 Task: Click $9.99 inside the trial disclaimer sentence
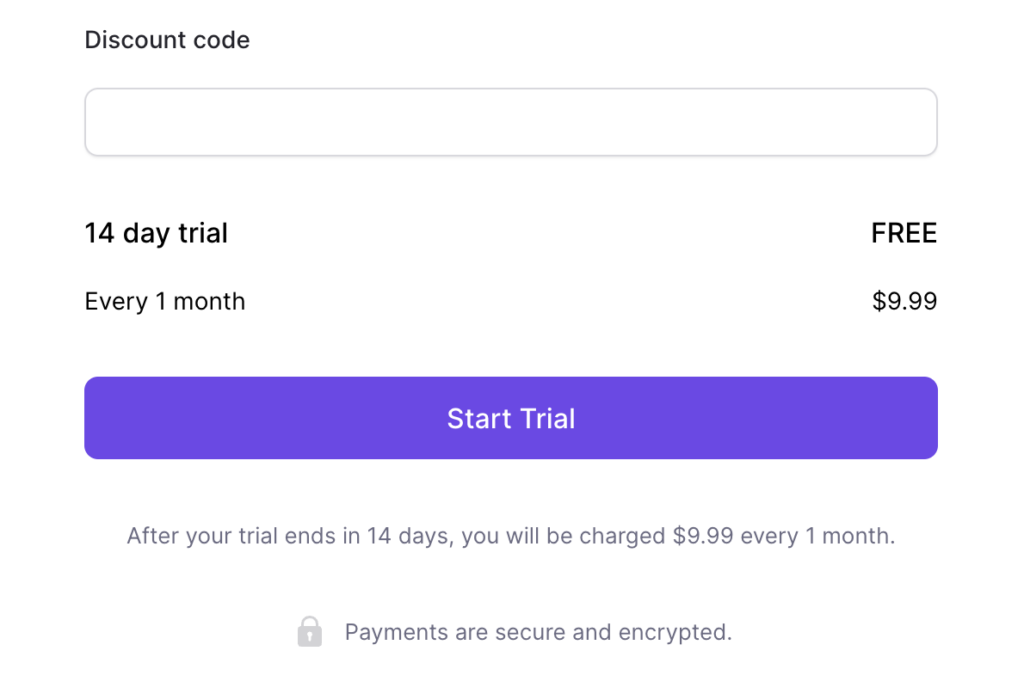(703, 536)
